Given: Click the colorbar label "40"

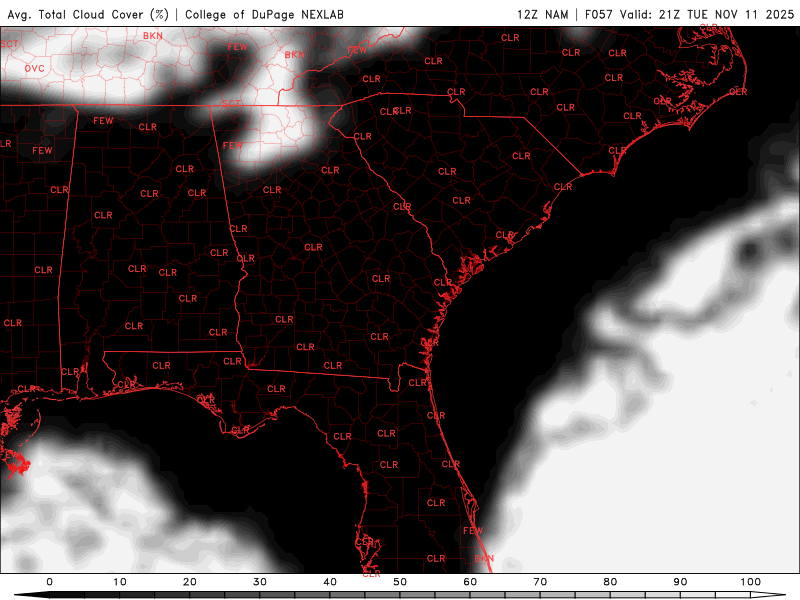Looking at the screenshot, I should pos(330,582).
